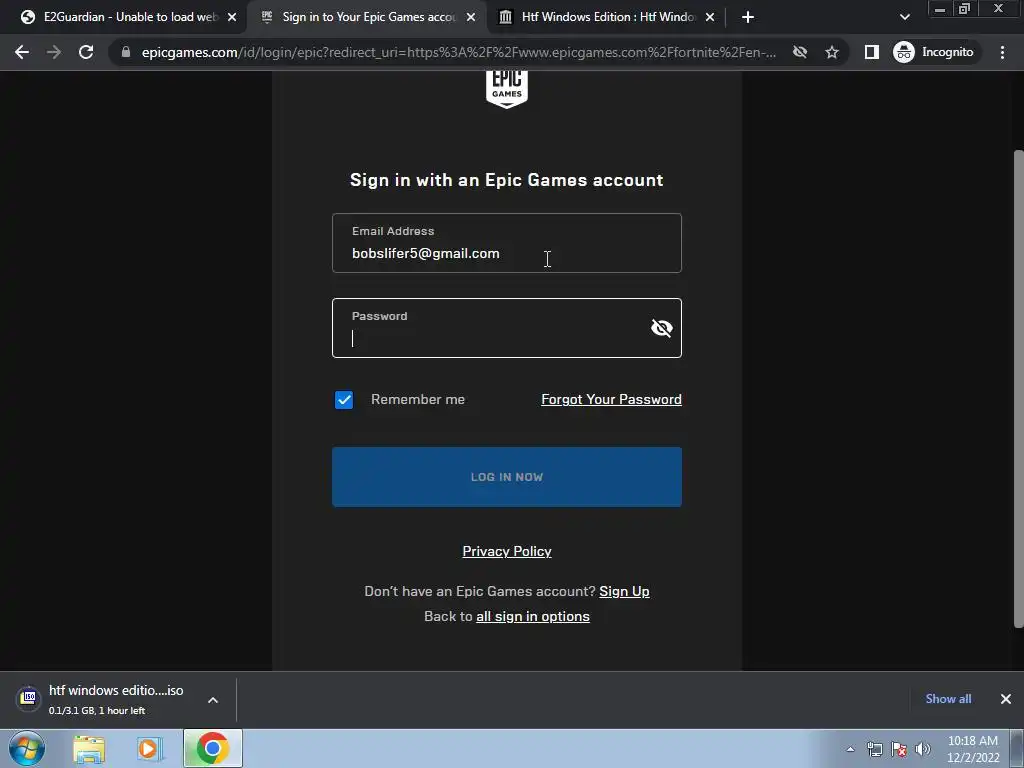Close the Htf Windows Edition tab

(710, 17)
